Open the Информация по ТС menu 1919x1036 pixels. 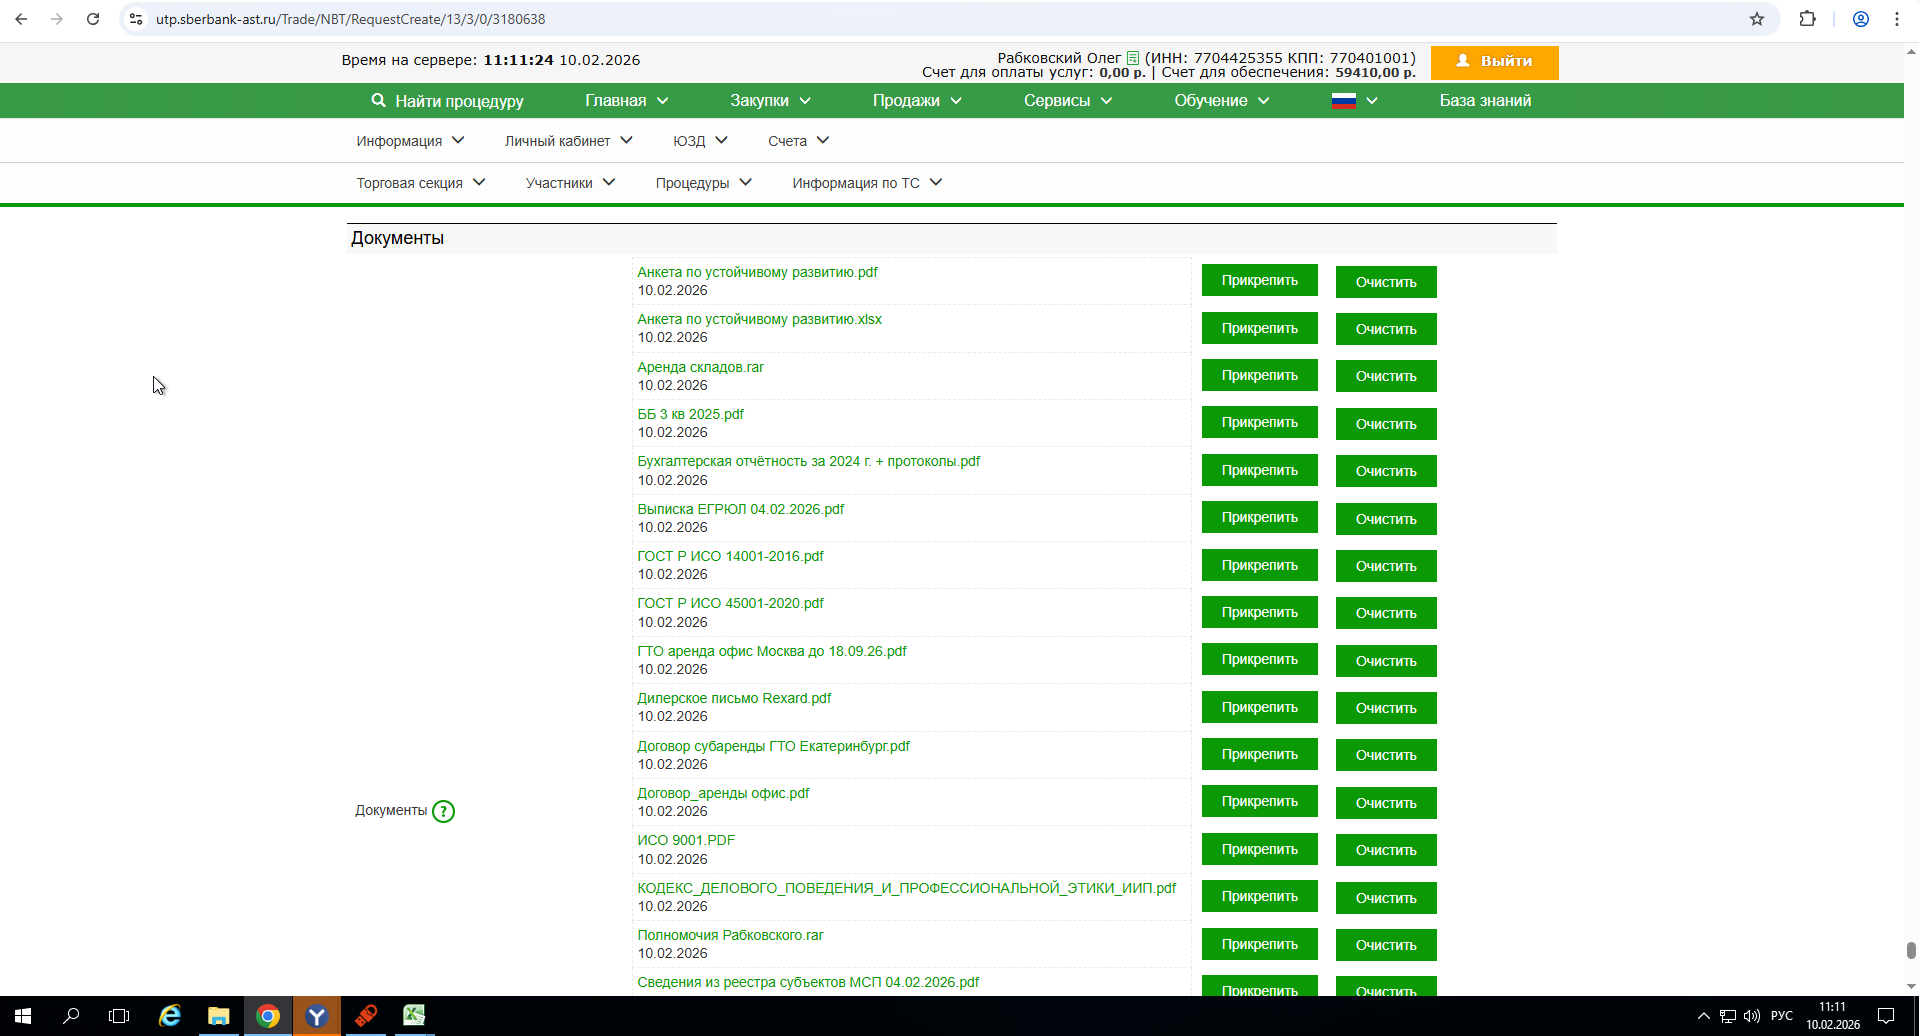coord(867,183)
